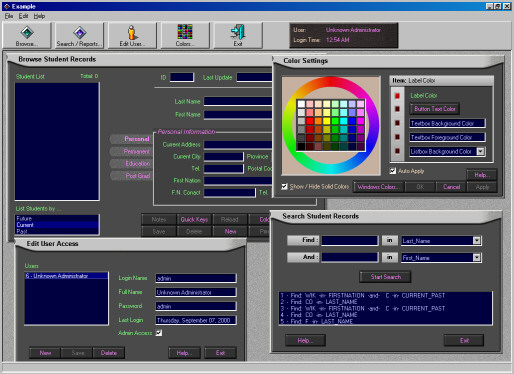Select Current in List Students by
Screen dimensions: 514x374
tap(57, 225)
